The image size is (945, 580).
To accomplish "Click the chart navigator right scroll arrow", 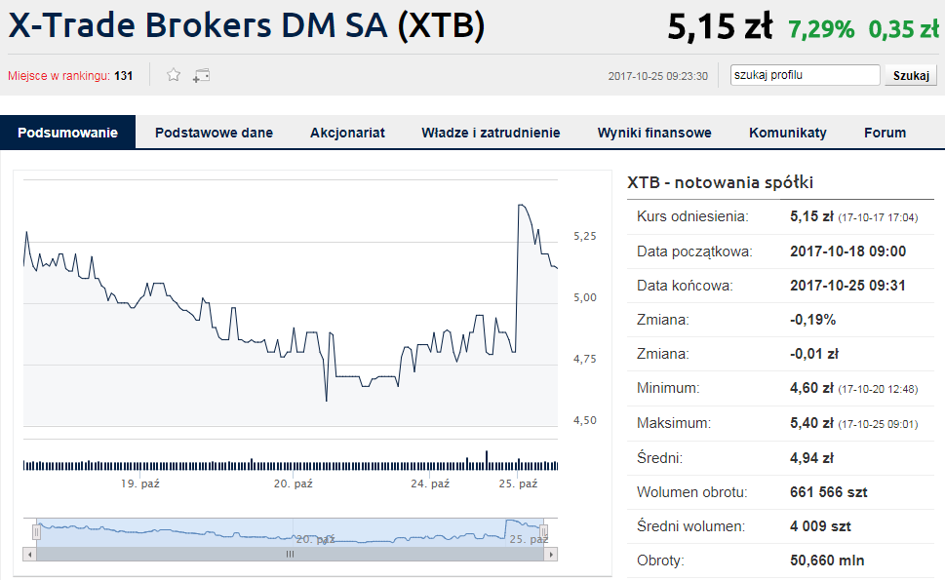I will pos(551,554).
